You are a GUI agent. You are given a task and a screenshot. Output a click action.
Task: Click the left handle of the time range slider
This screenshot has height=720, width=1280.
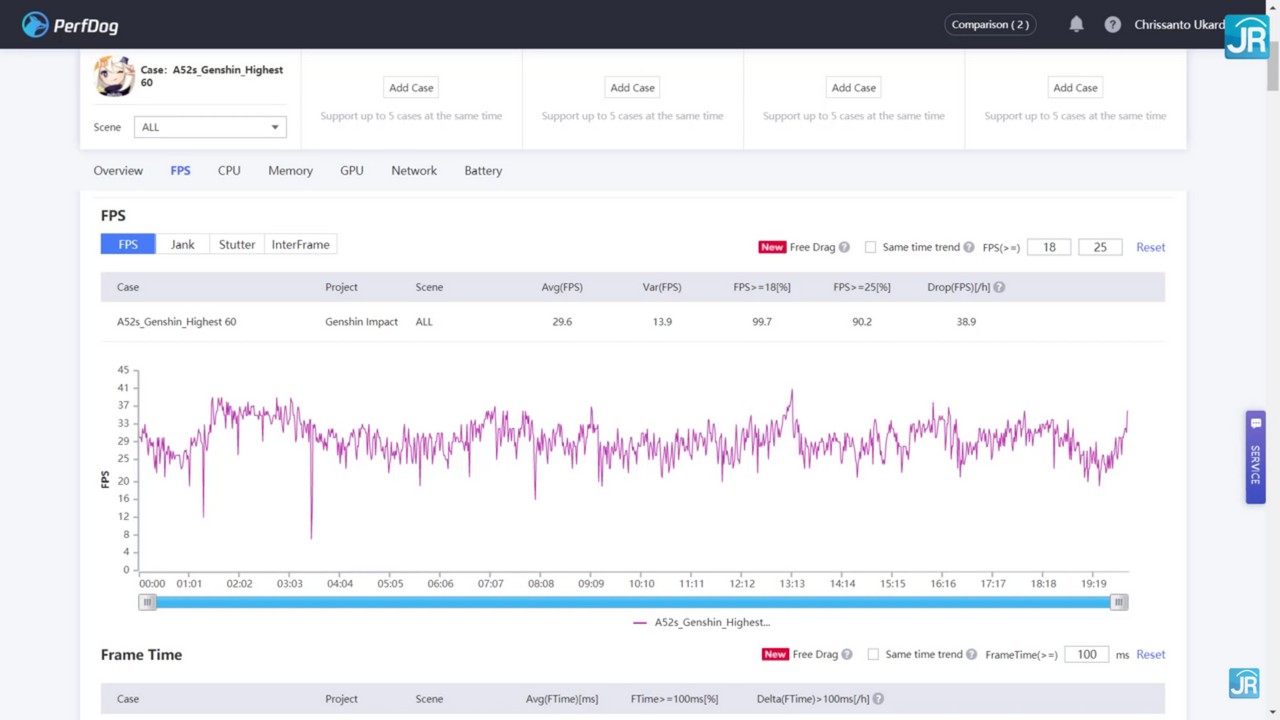[147, 602]
